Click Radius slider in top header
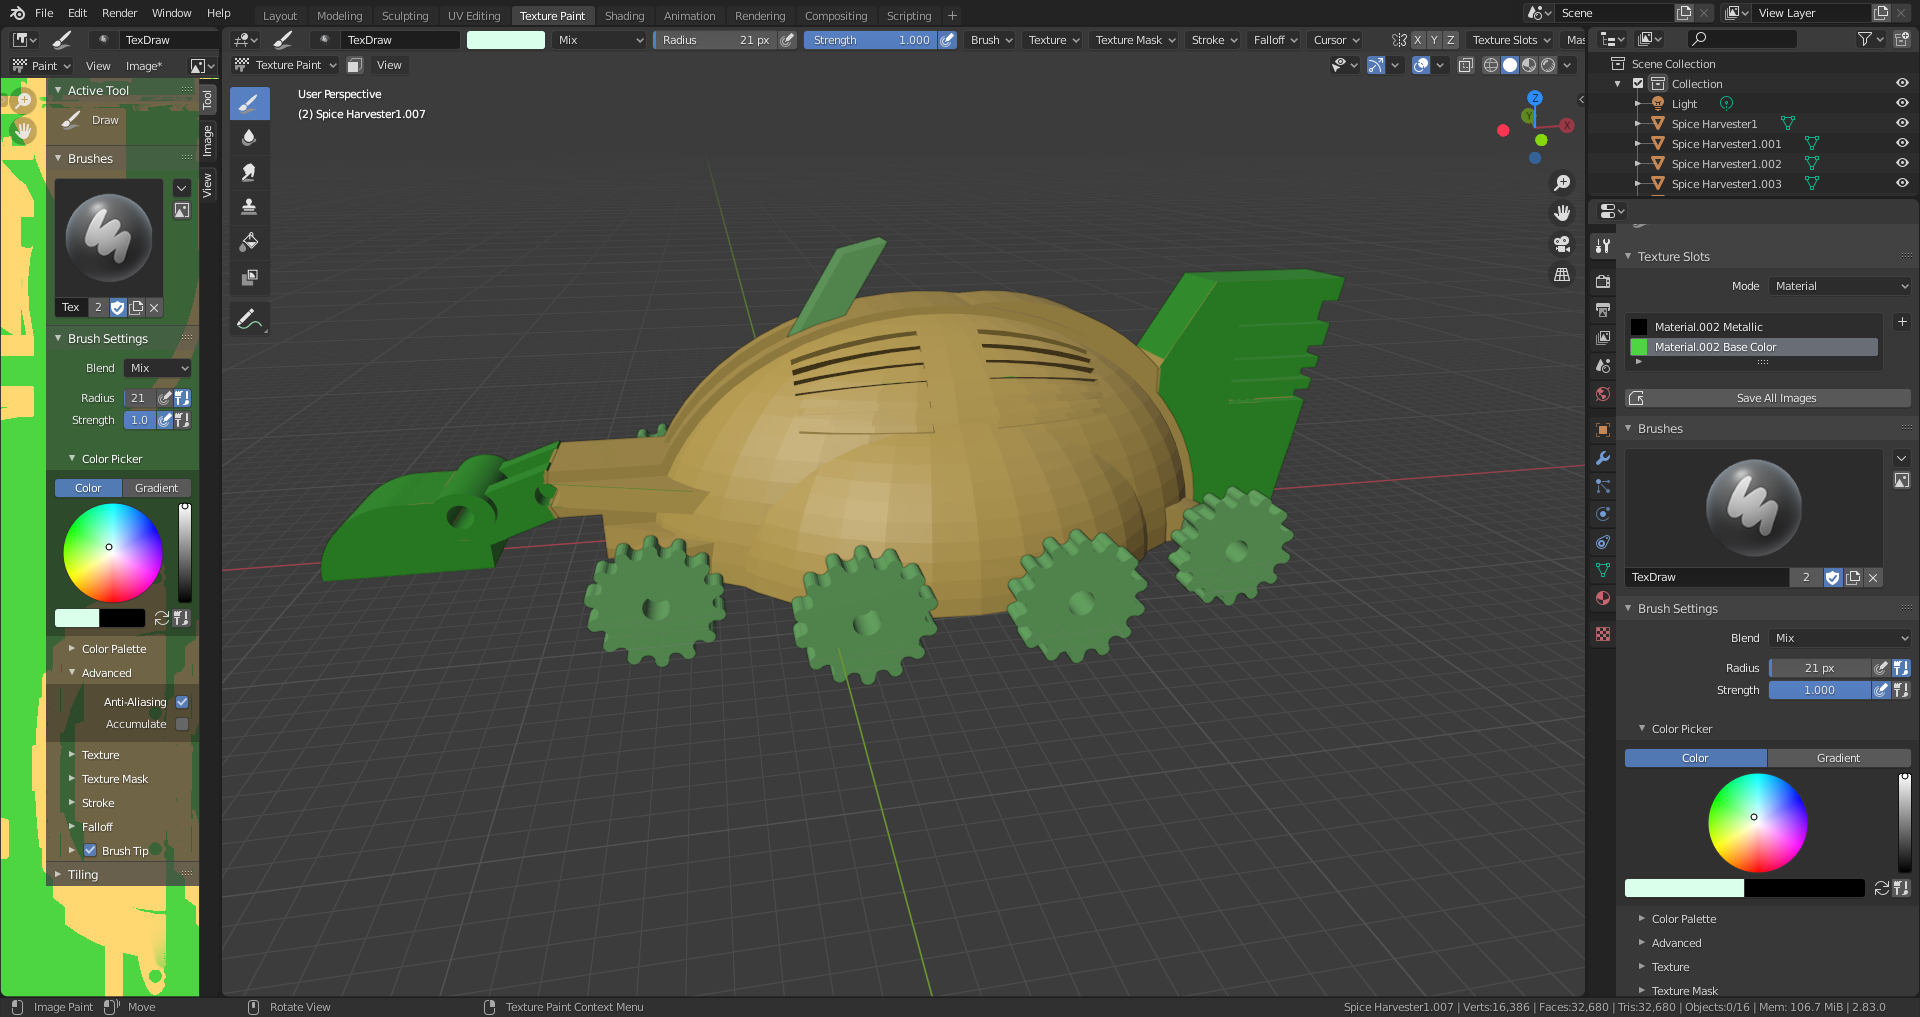Image resolution: width=1920 pixels, height=1017 pixels. (714, 40)
